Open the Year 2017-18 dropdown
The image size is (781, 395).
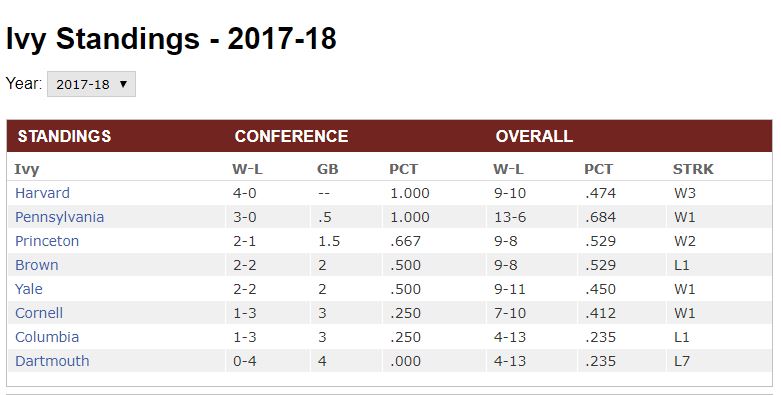(91, 84)
